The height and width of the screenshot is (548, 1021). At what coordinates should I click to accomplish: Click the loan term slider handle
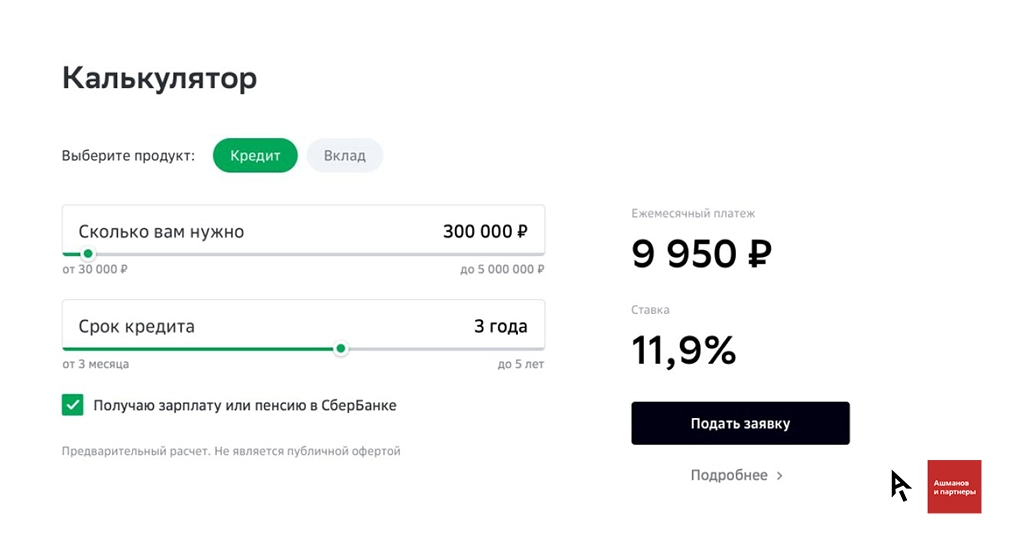(x=341, y=349)
